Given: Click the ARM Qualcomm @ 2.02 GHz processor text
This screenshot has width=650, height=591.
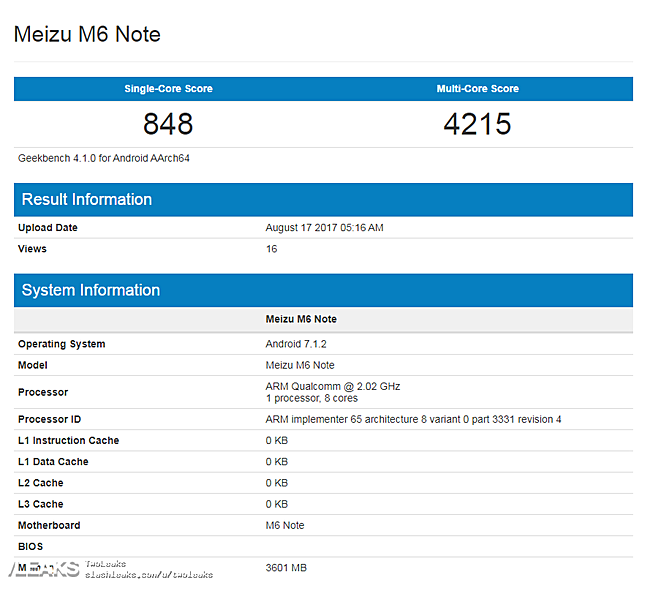Looking at the screenshot, I should point(333,386).
